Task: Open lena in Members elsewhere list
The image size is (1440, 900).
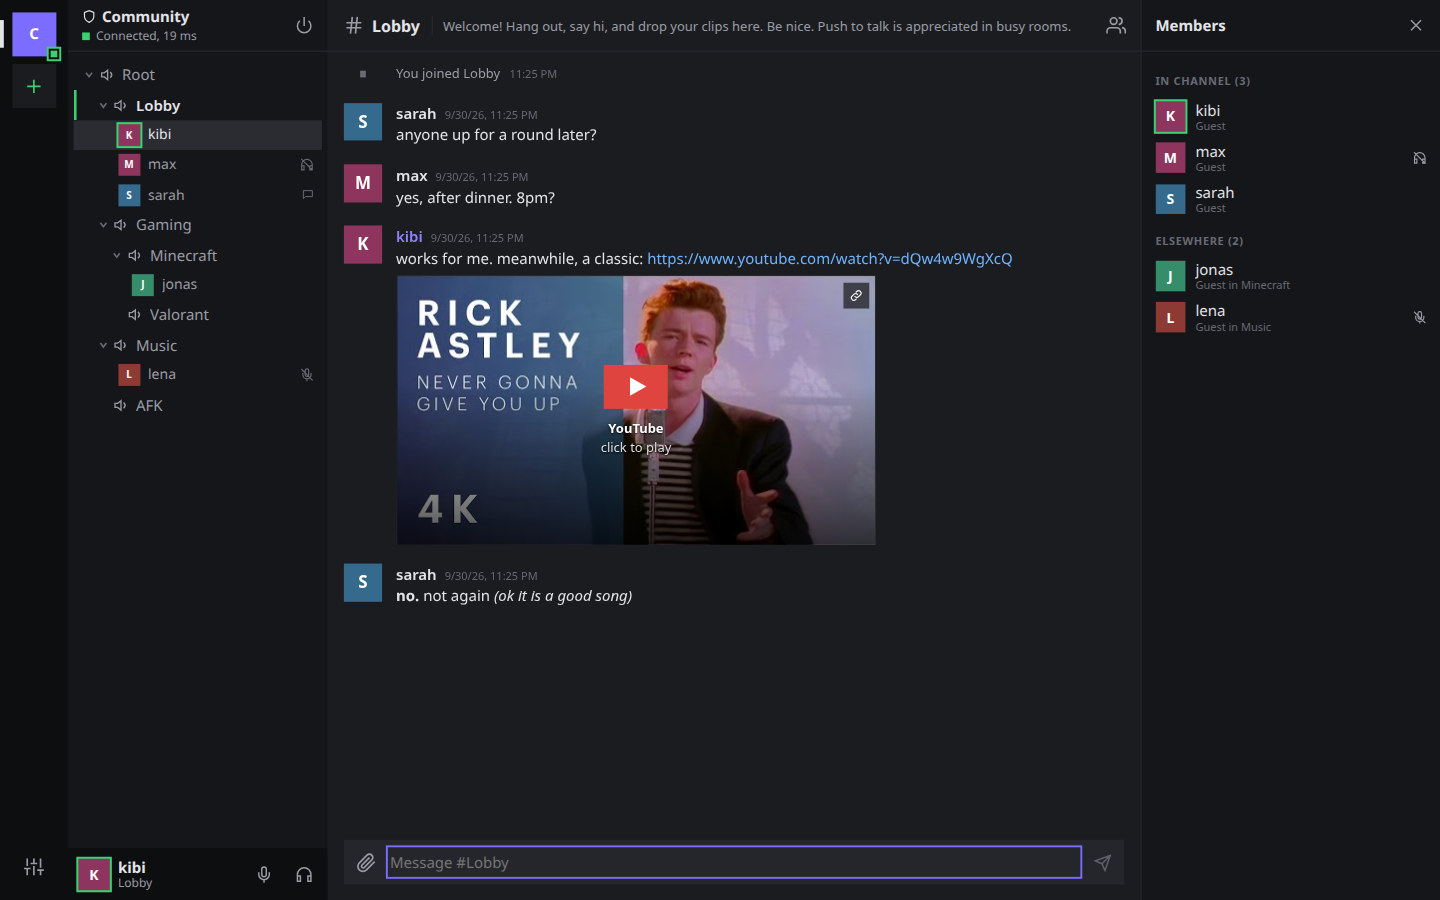Action: tap(1290, 317)
